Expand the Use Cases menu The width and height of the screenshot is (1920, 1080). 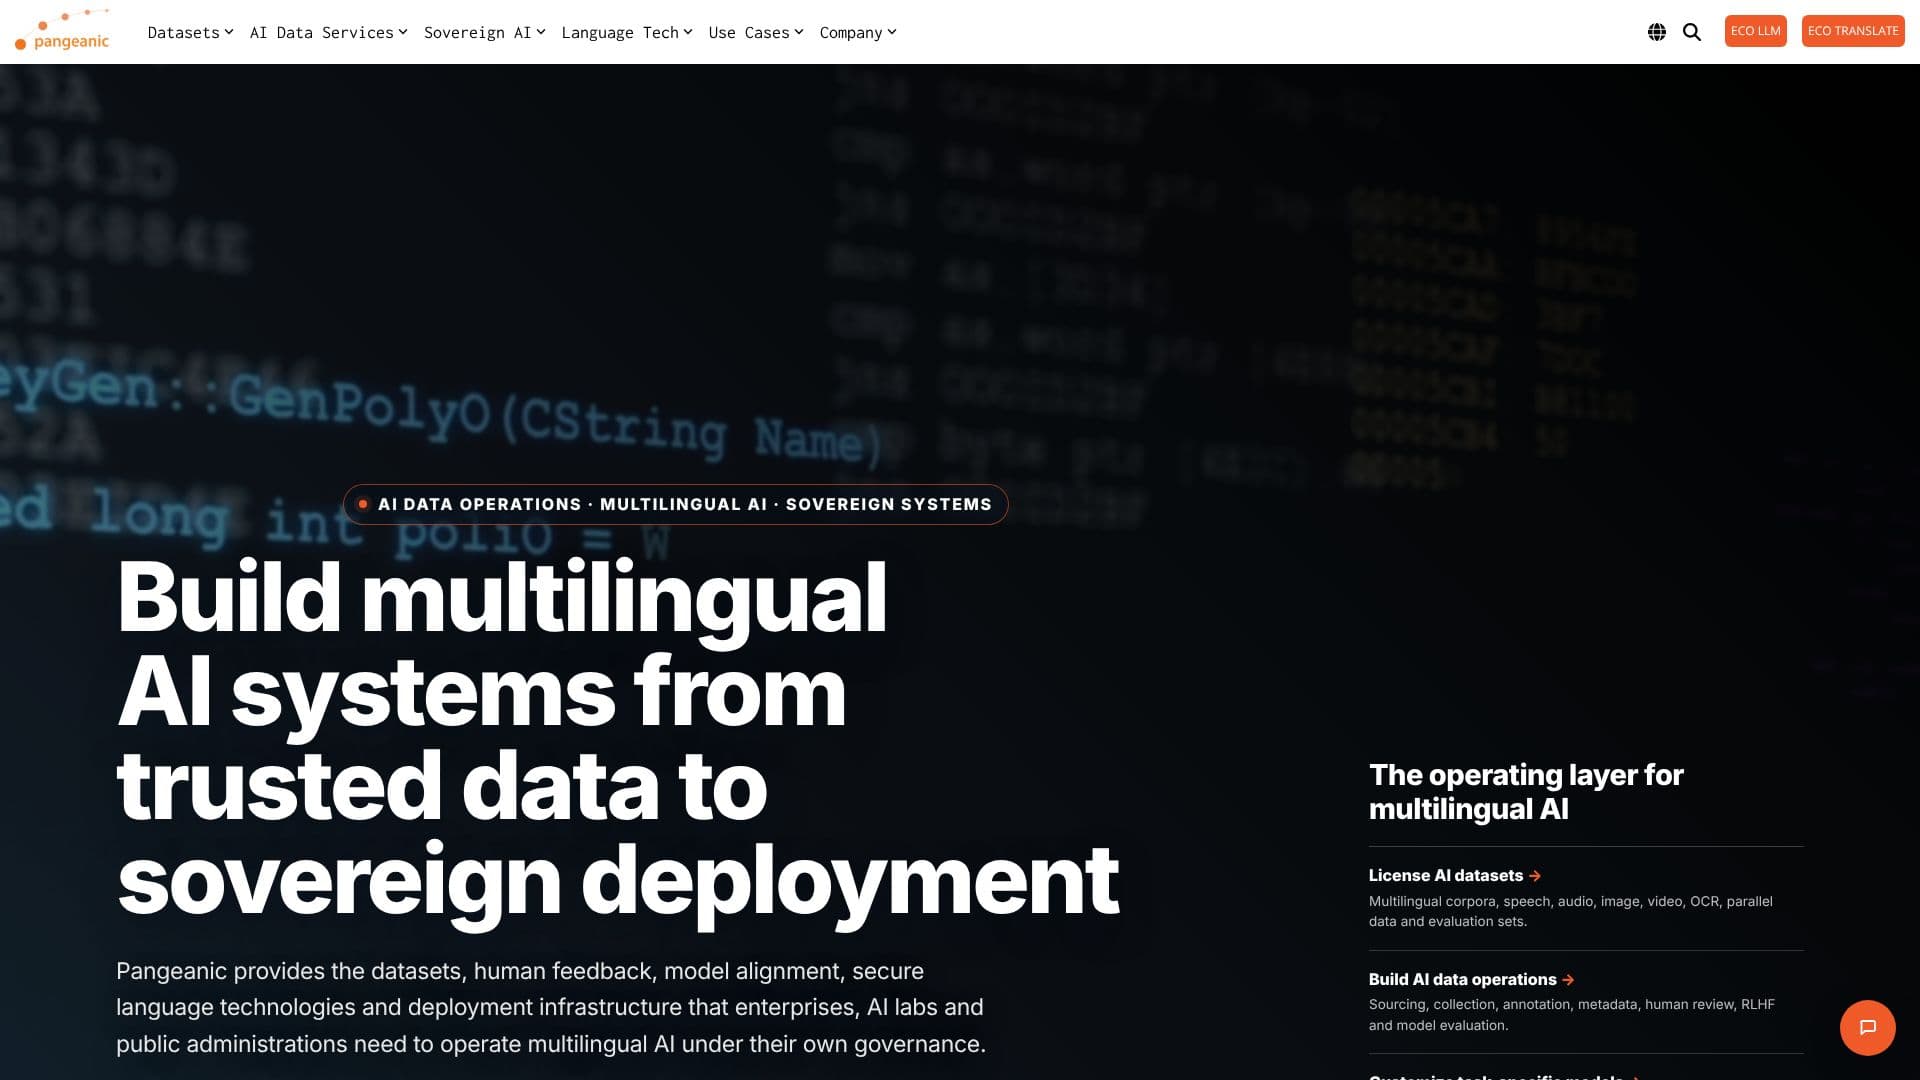[x=755, y=32]
